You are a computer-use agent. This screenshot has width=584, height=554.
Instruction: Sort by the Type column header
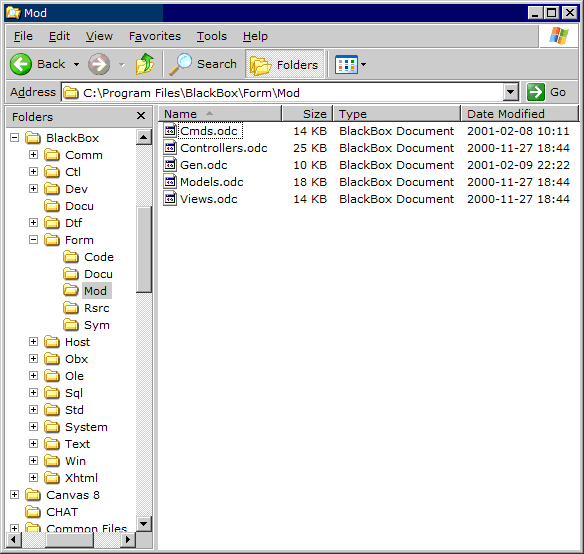pyautogui.click(x=397, y=114)
